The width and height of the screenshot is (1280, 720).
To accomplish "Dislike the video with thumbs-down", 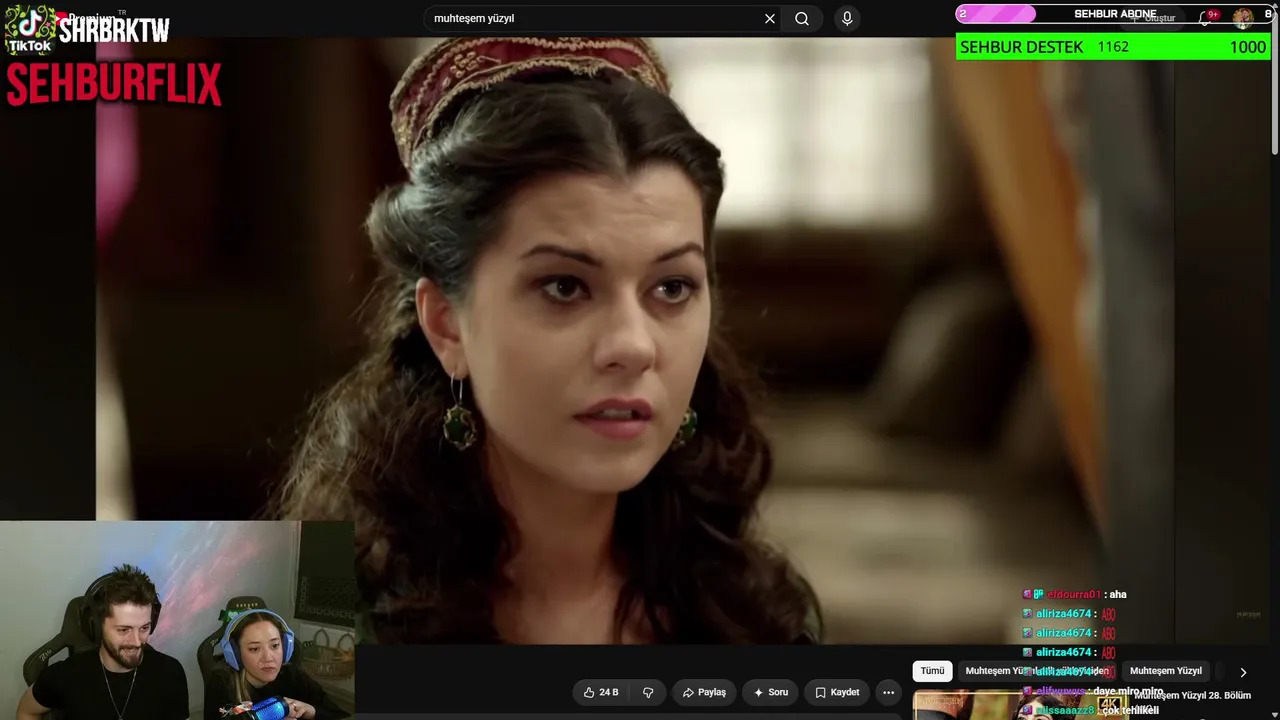I will 648,692.
